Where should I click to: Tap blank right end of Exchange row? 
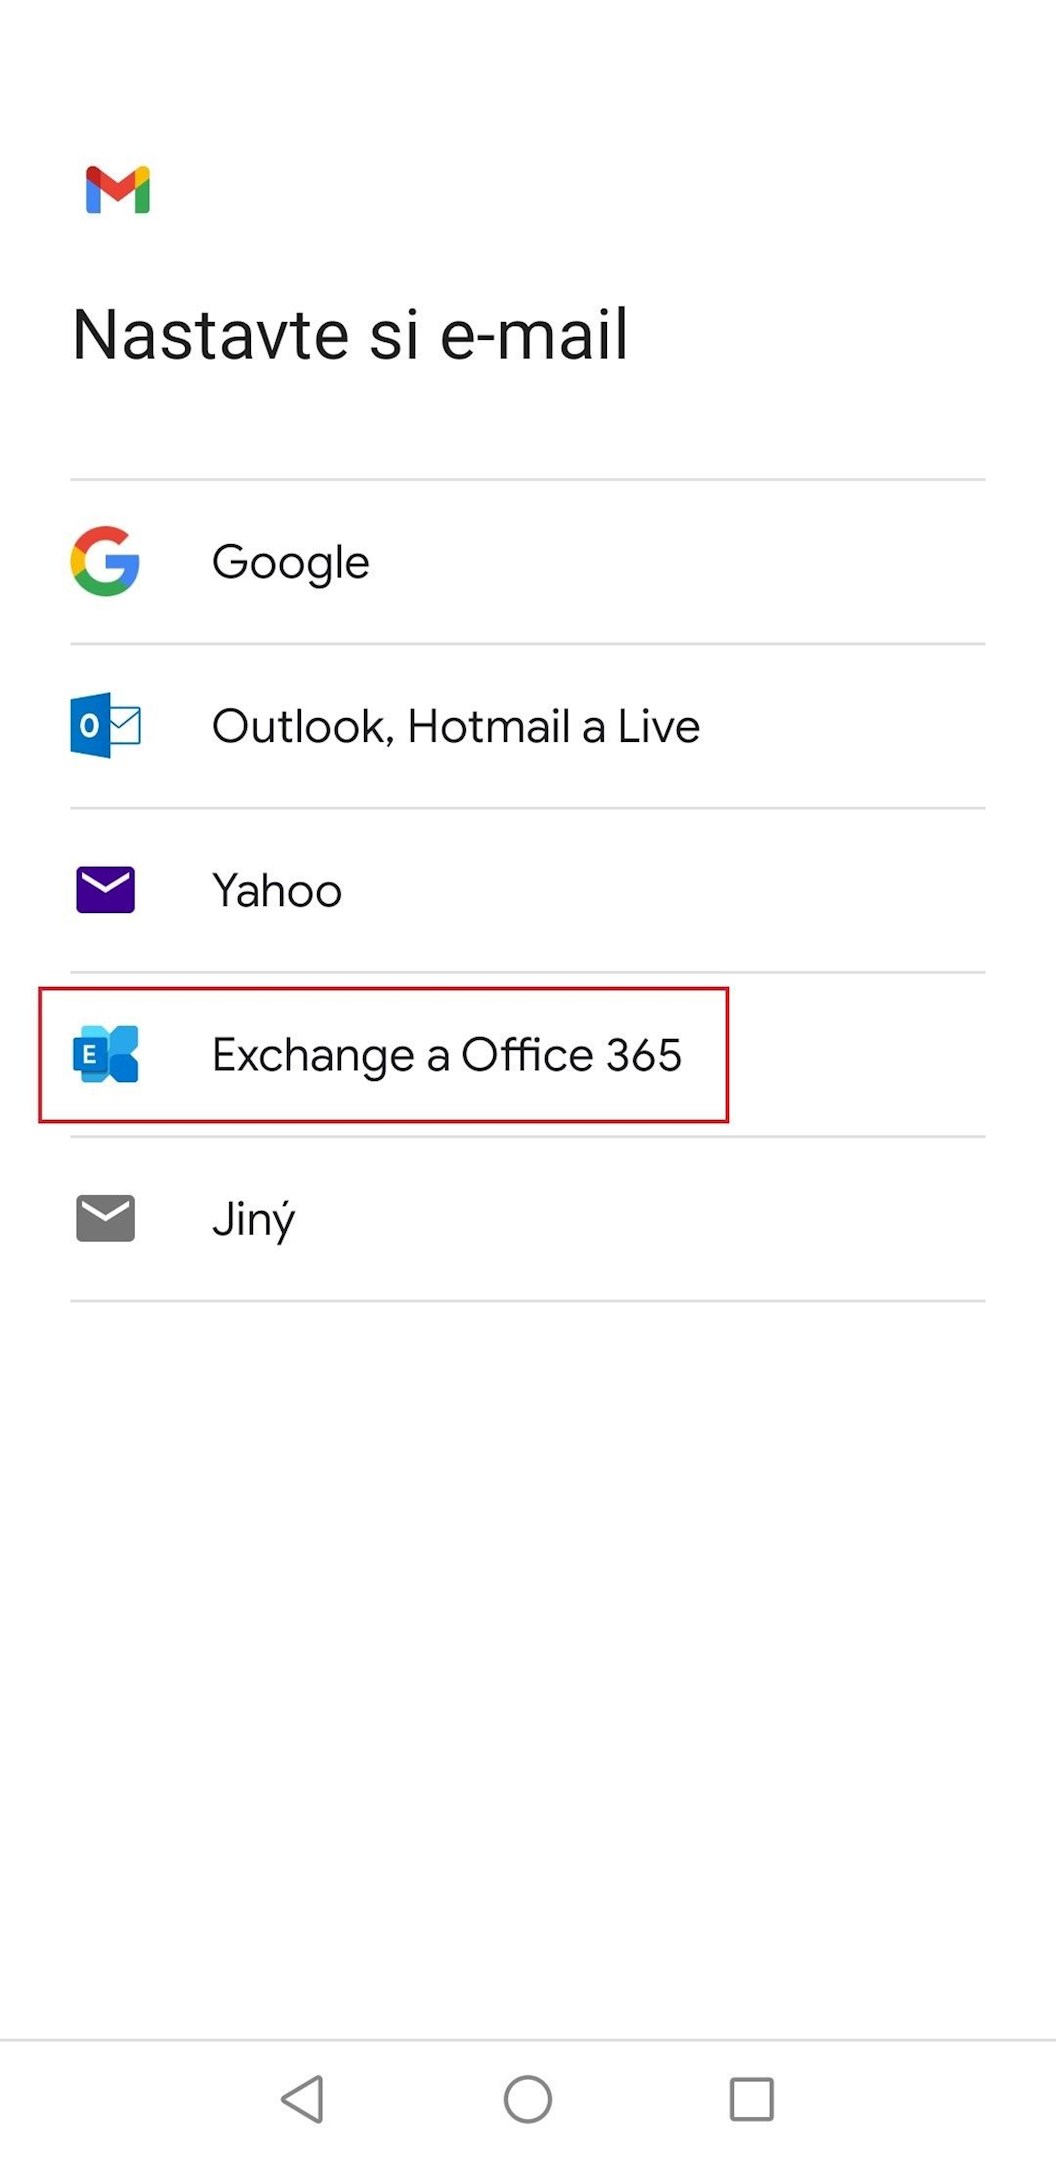[880, 1055]
